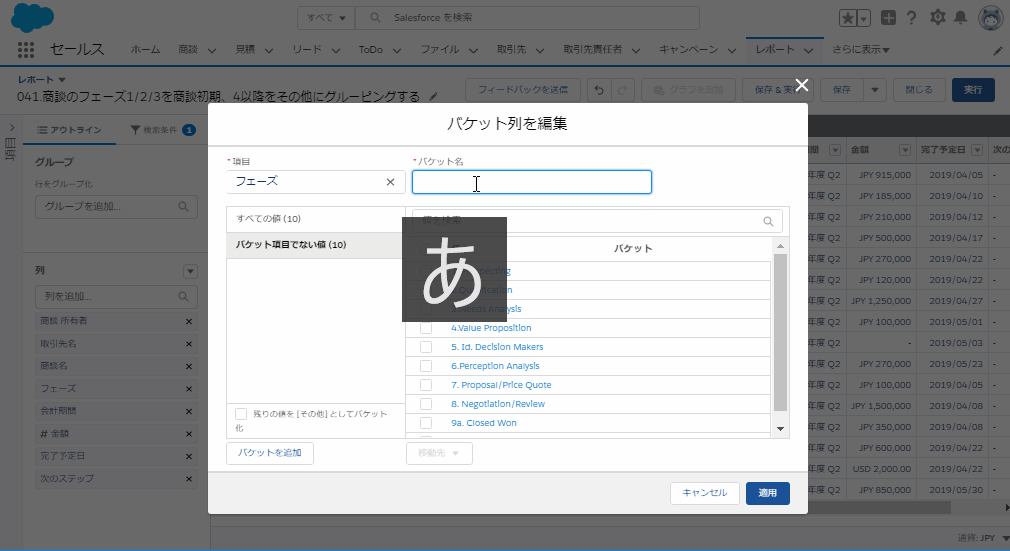Select バケット項目でない値 (10) list item
This screenshot has width=1010, height=551.
pyautogui.click(x=316, y=245)
